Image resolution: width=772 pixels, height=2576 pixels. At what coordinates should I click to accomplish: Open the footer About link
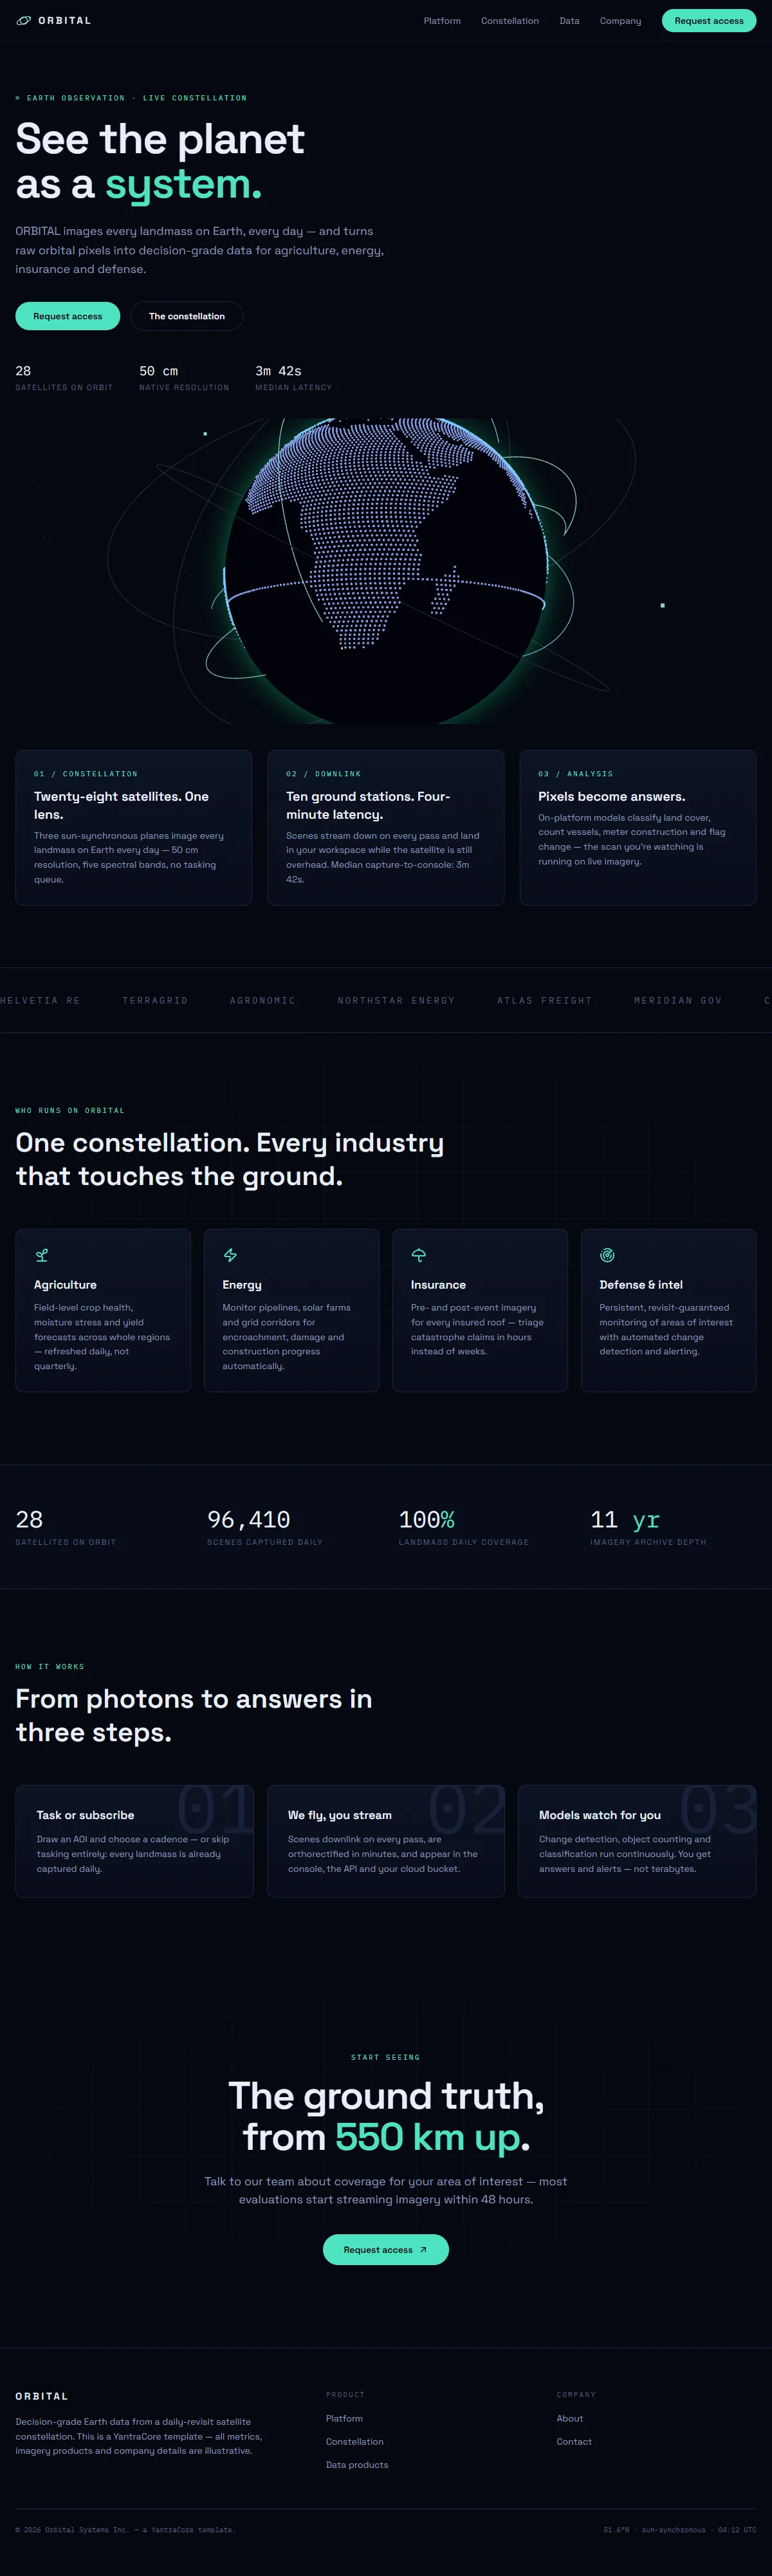(x=570, y=2419)
